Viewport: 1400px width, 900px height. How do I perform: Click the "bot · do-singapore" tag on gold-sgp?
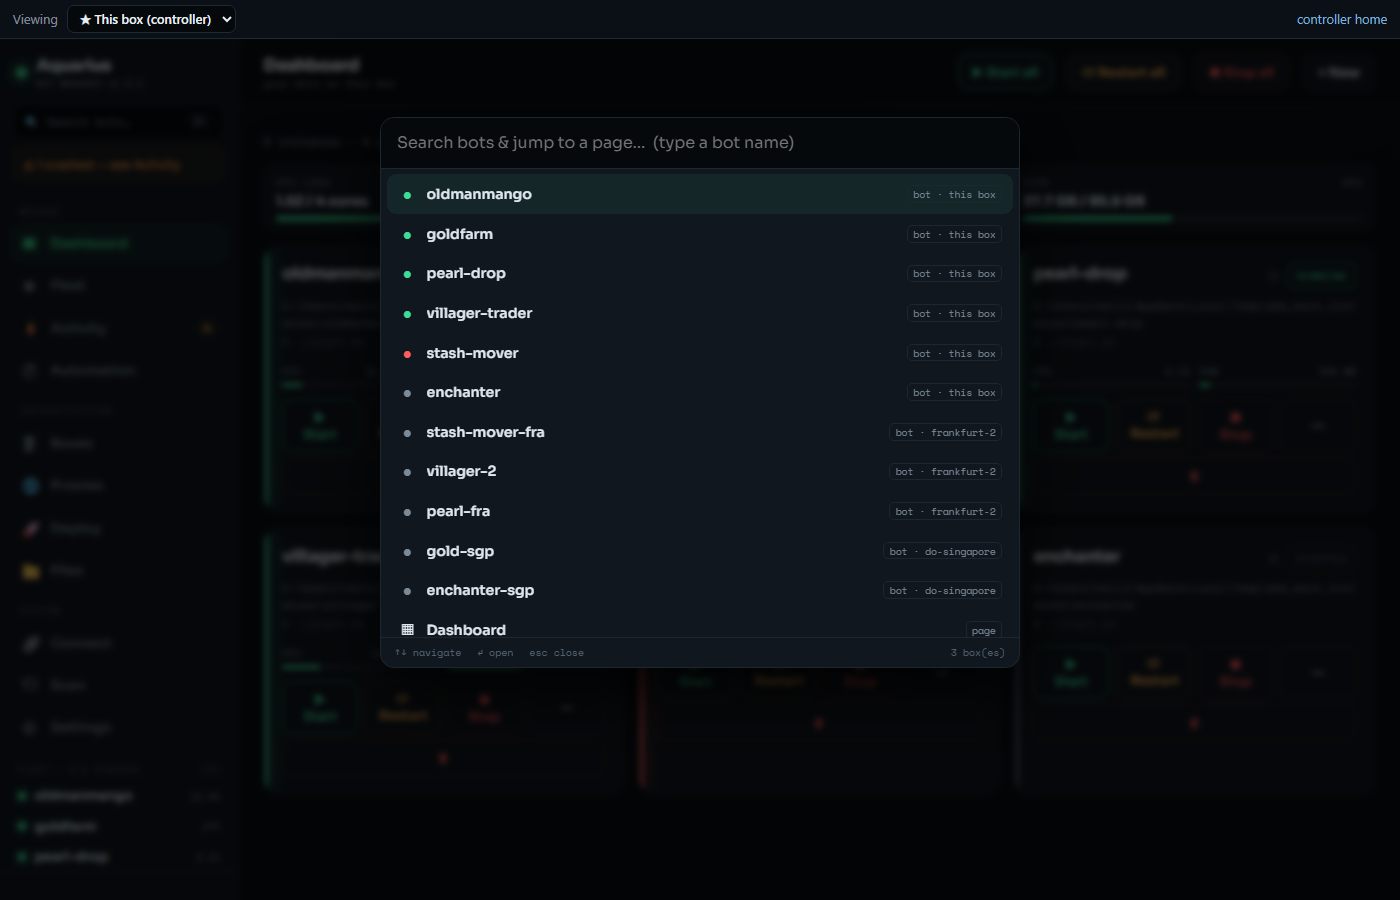pos(942,551)
